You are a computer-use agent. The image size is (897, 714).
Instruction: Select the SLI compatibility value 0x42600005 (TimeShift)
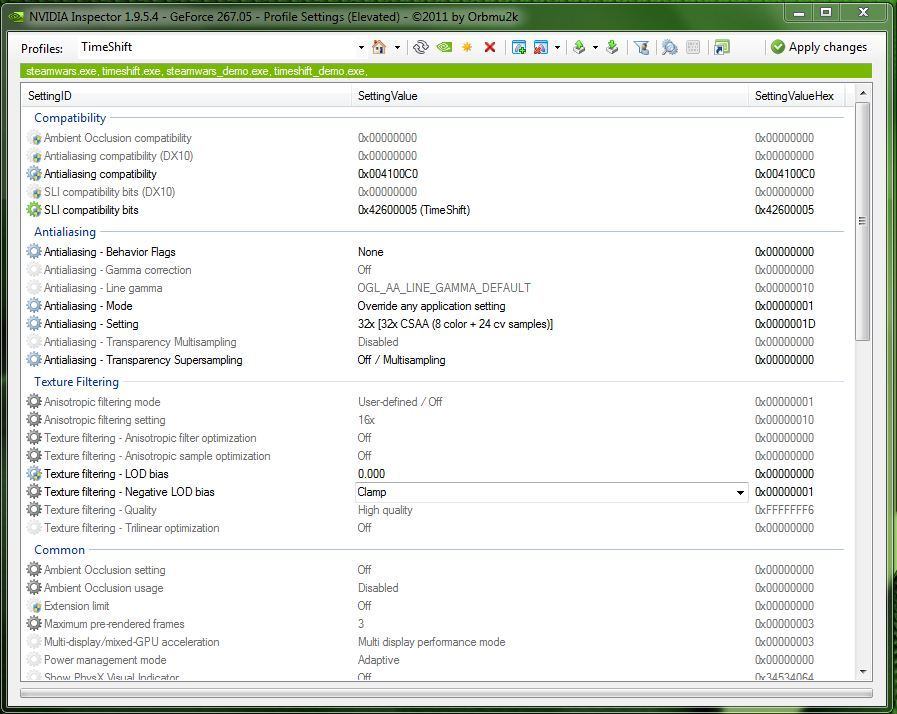tap(414, 210)
